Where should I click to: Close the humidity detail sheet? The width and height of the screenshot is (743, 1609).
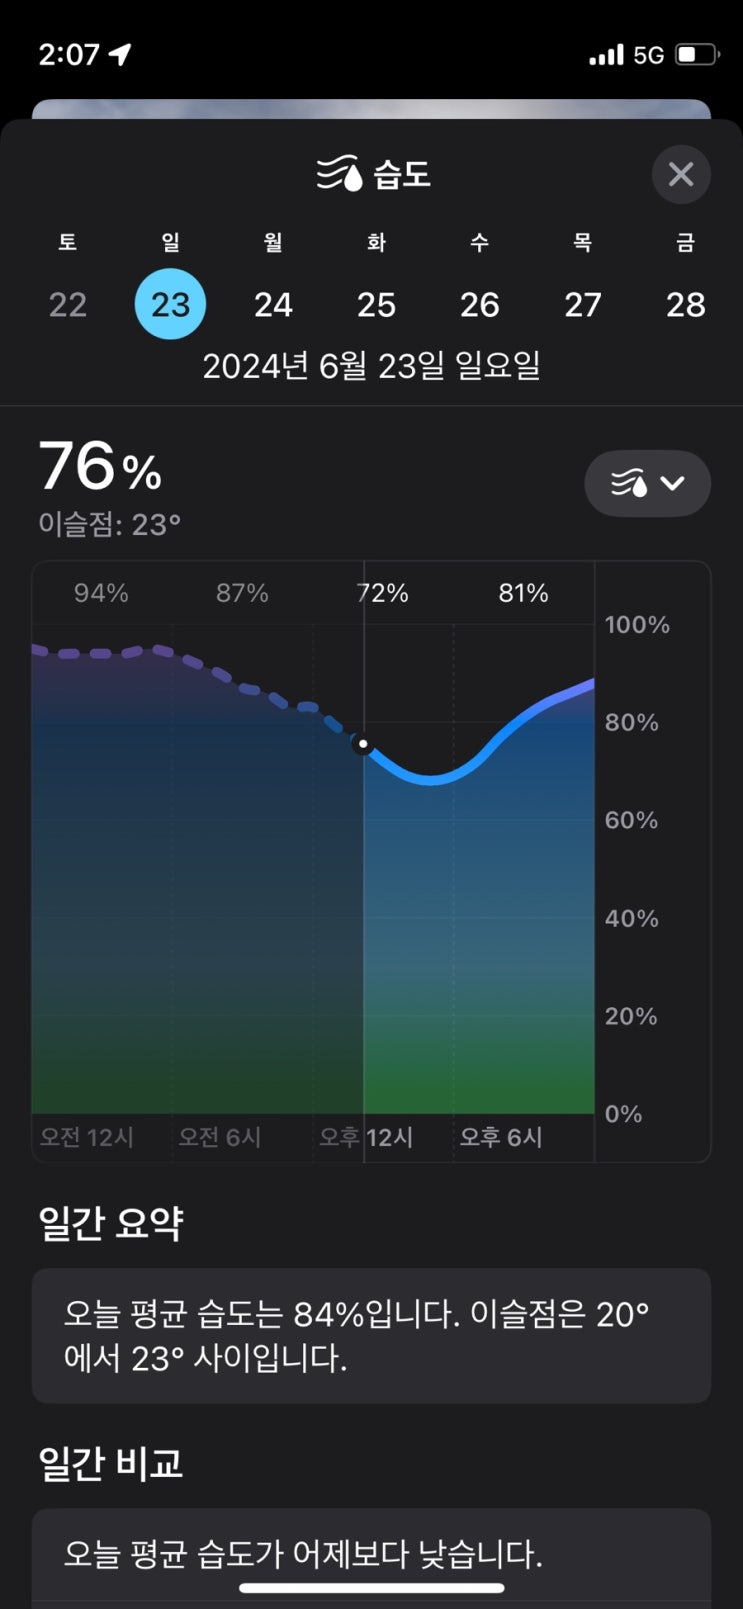[x=681, y=175]
